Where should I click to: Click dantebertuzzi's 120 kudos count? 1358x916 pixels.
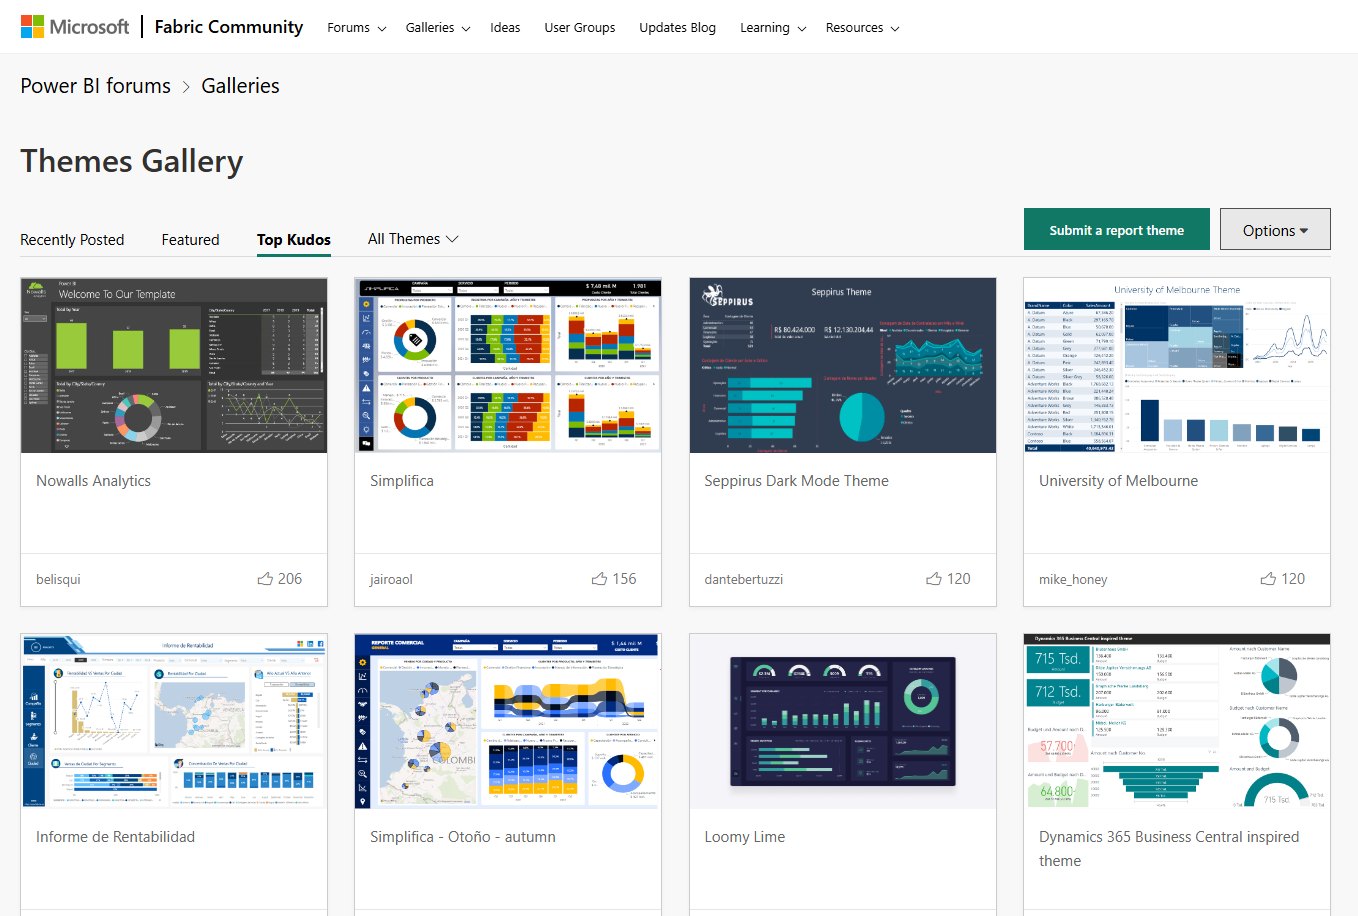click(959, 579)
